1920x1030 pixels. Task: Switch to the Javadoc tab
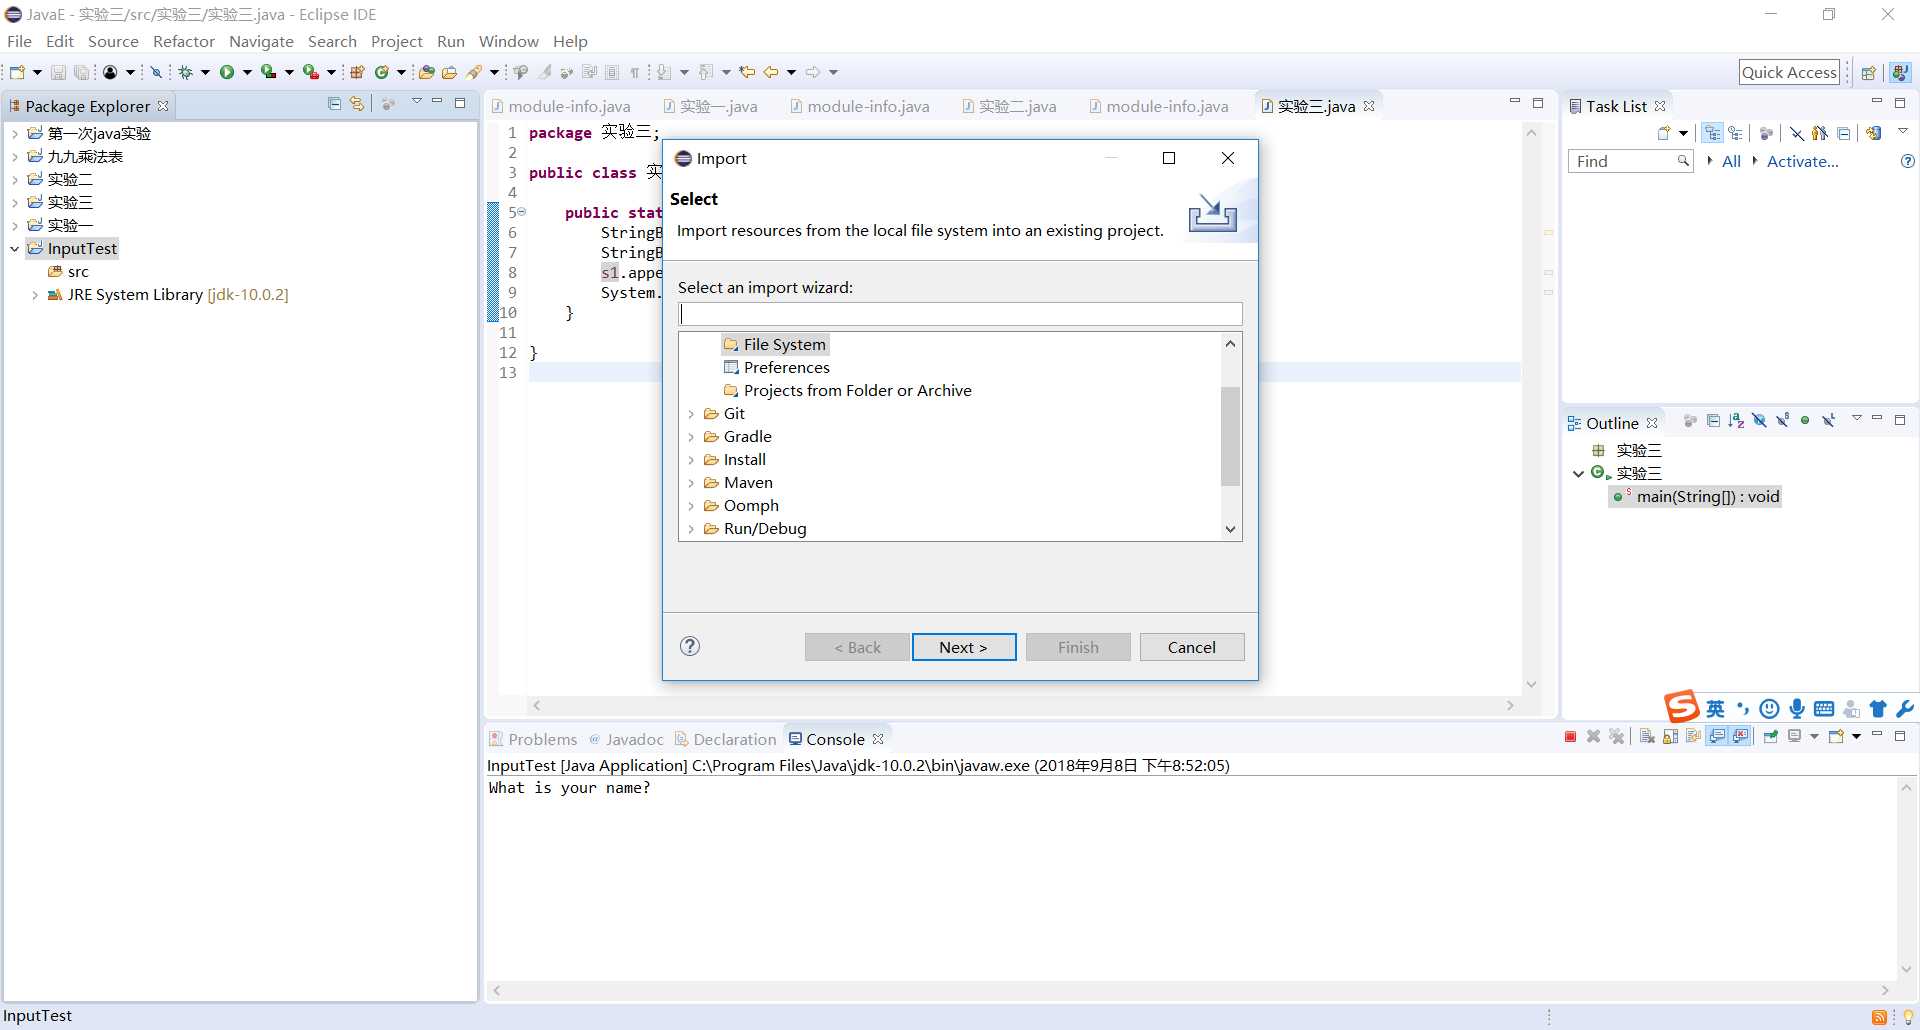click(x=626, y=739)
